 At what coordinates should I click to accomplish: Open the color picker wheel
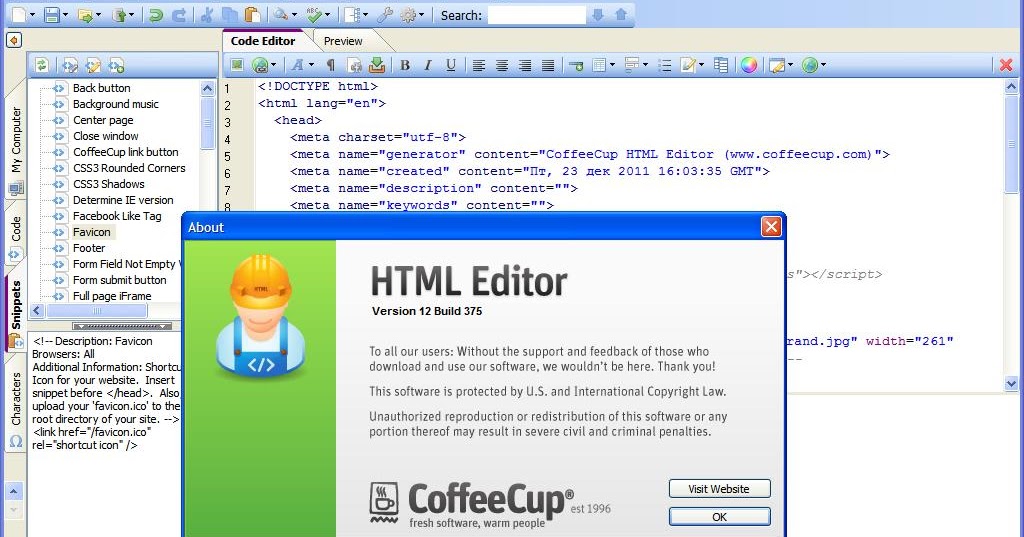click(748, 65)
